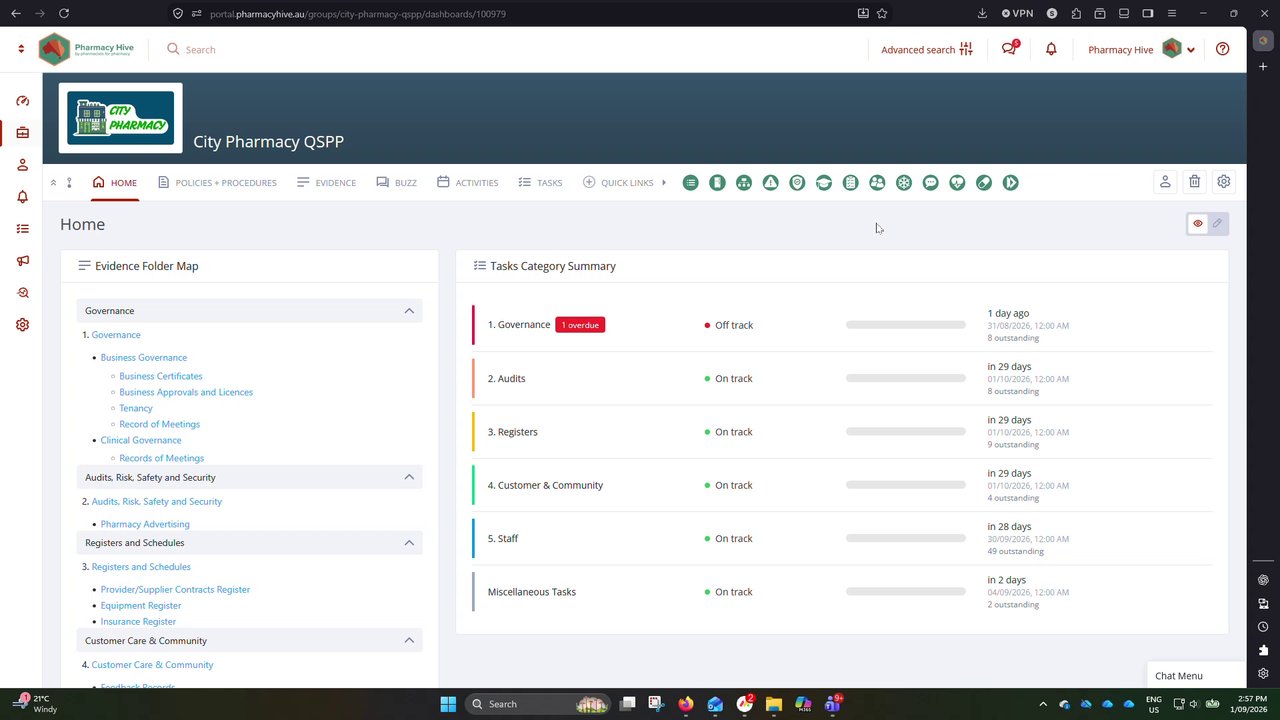Collapse the Governance folder section

click(x=409, y=311)
